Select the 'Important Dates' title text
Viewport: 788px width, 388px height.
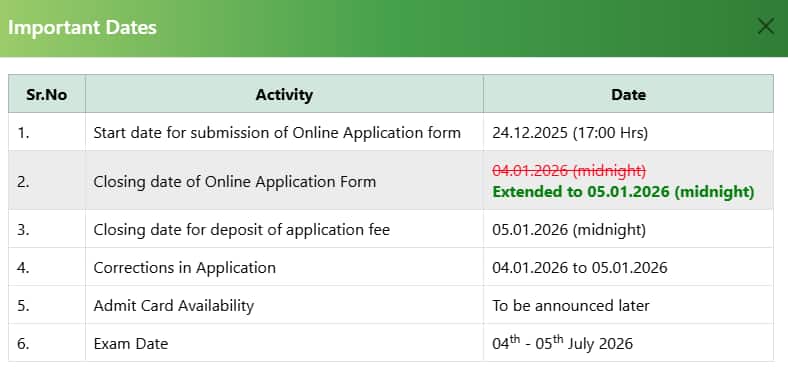pyautogui.click(x=82, y=27)
